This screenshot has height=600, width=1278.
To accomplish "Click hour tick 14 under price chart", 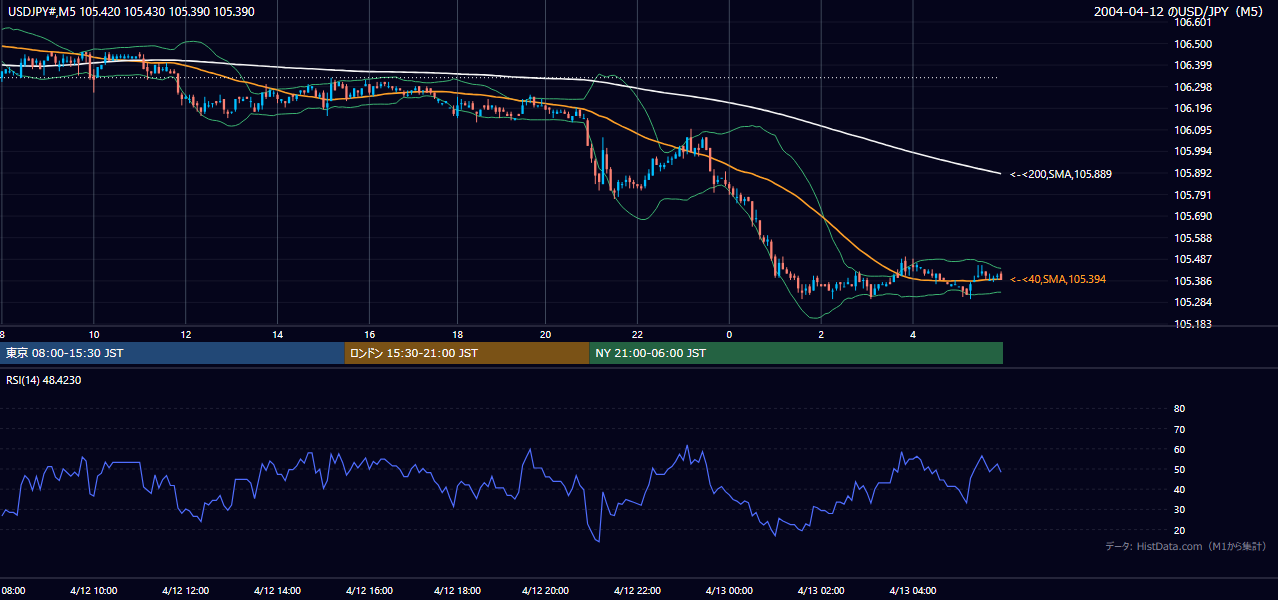I will pyautogui.click(x=277, y=334).
